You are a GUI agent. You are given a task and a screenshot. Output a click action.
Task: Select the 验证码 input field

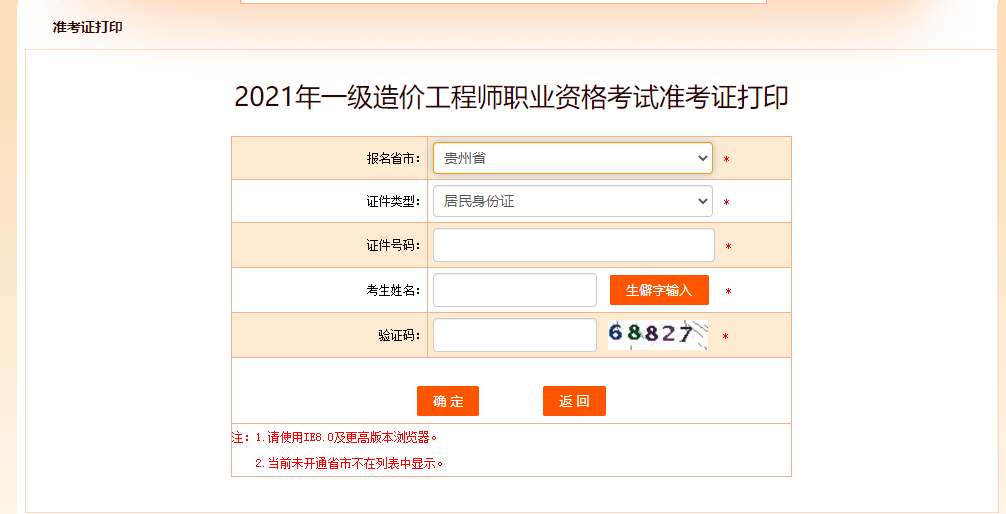pos(514,335)
